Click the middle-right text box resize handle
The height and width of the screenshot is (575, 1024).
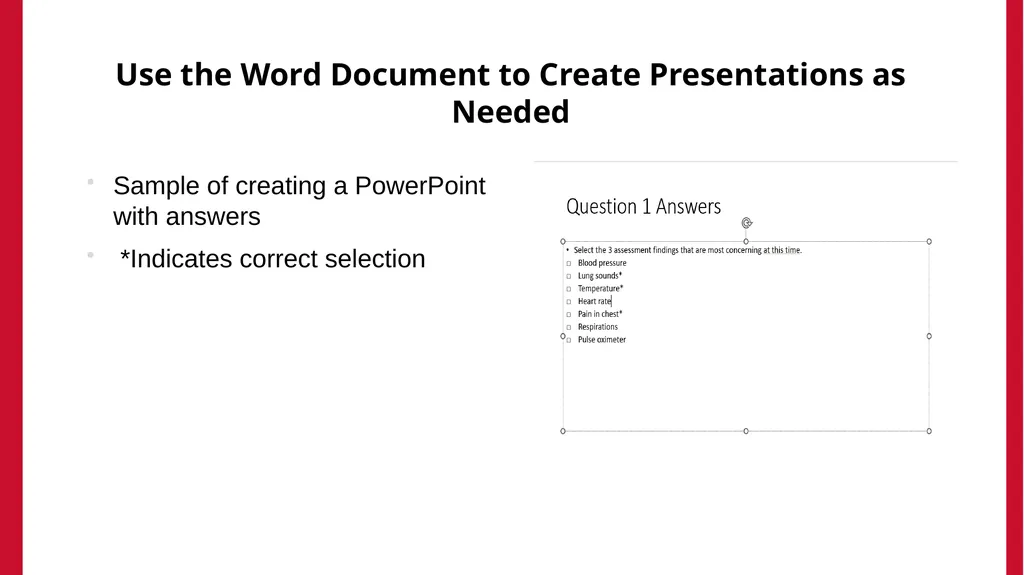pyautogui.click(x=929, y=337)
